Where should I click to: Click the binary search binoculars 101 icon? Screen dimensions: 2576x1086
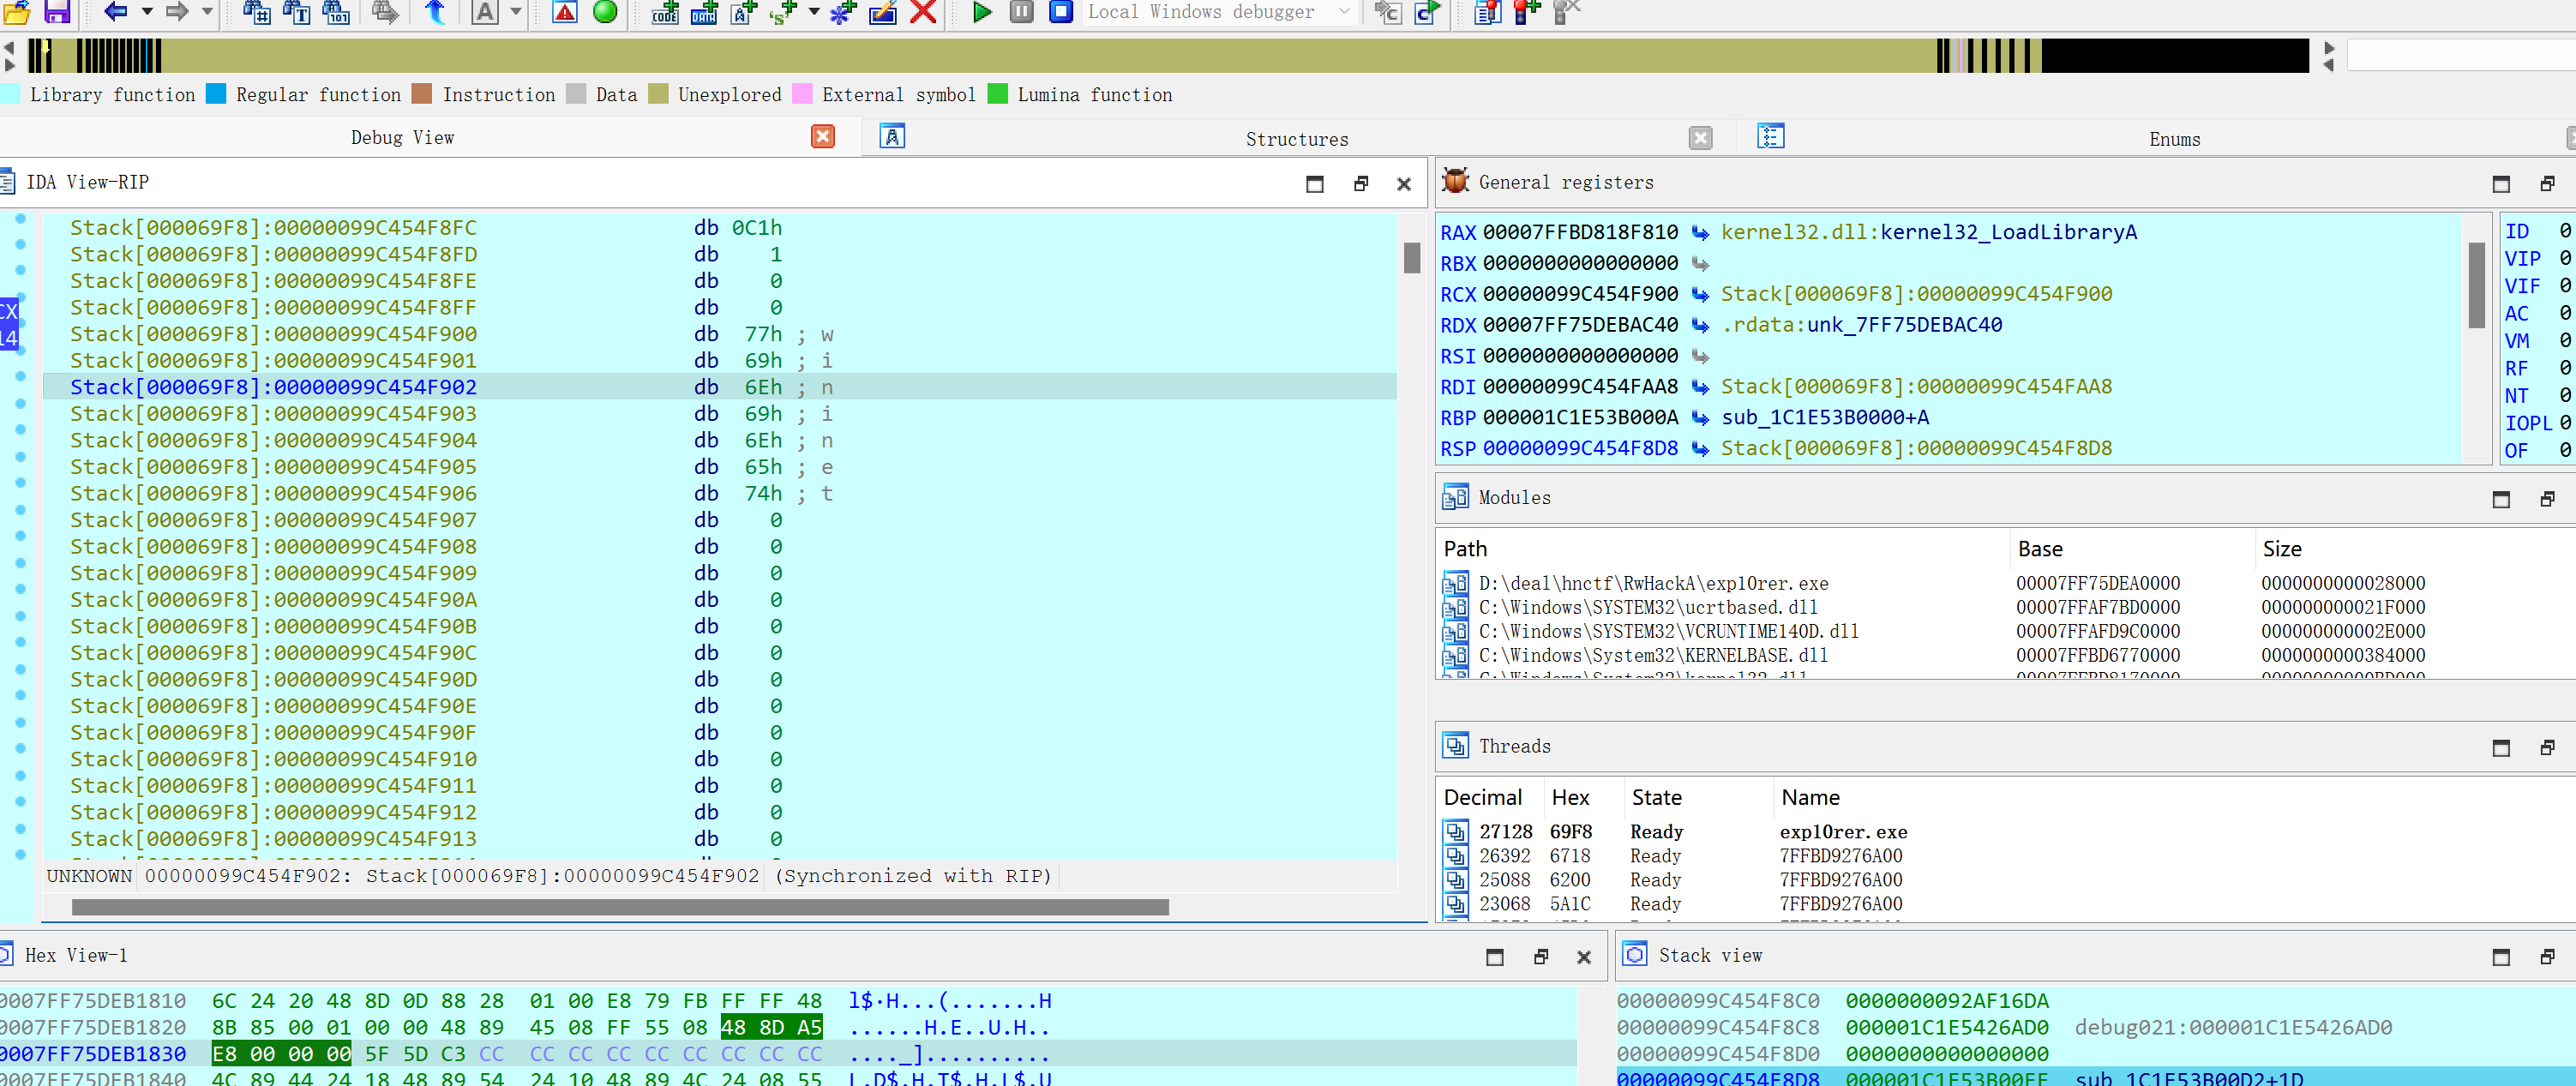pos(336,11)
